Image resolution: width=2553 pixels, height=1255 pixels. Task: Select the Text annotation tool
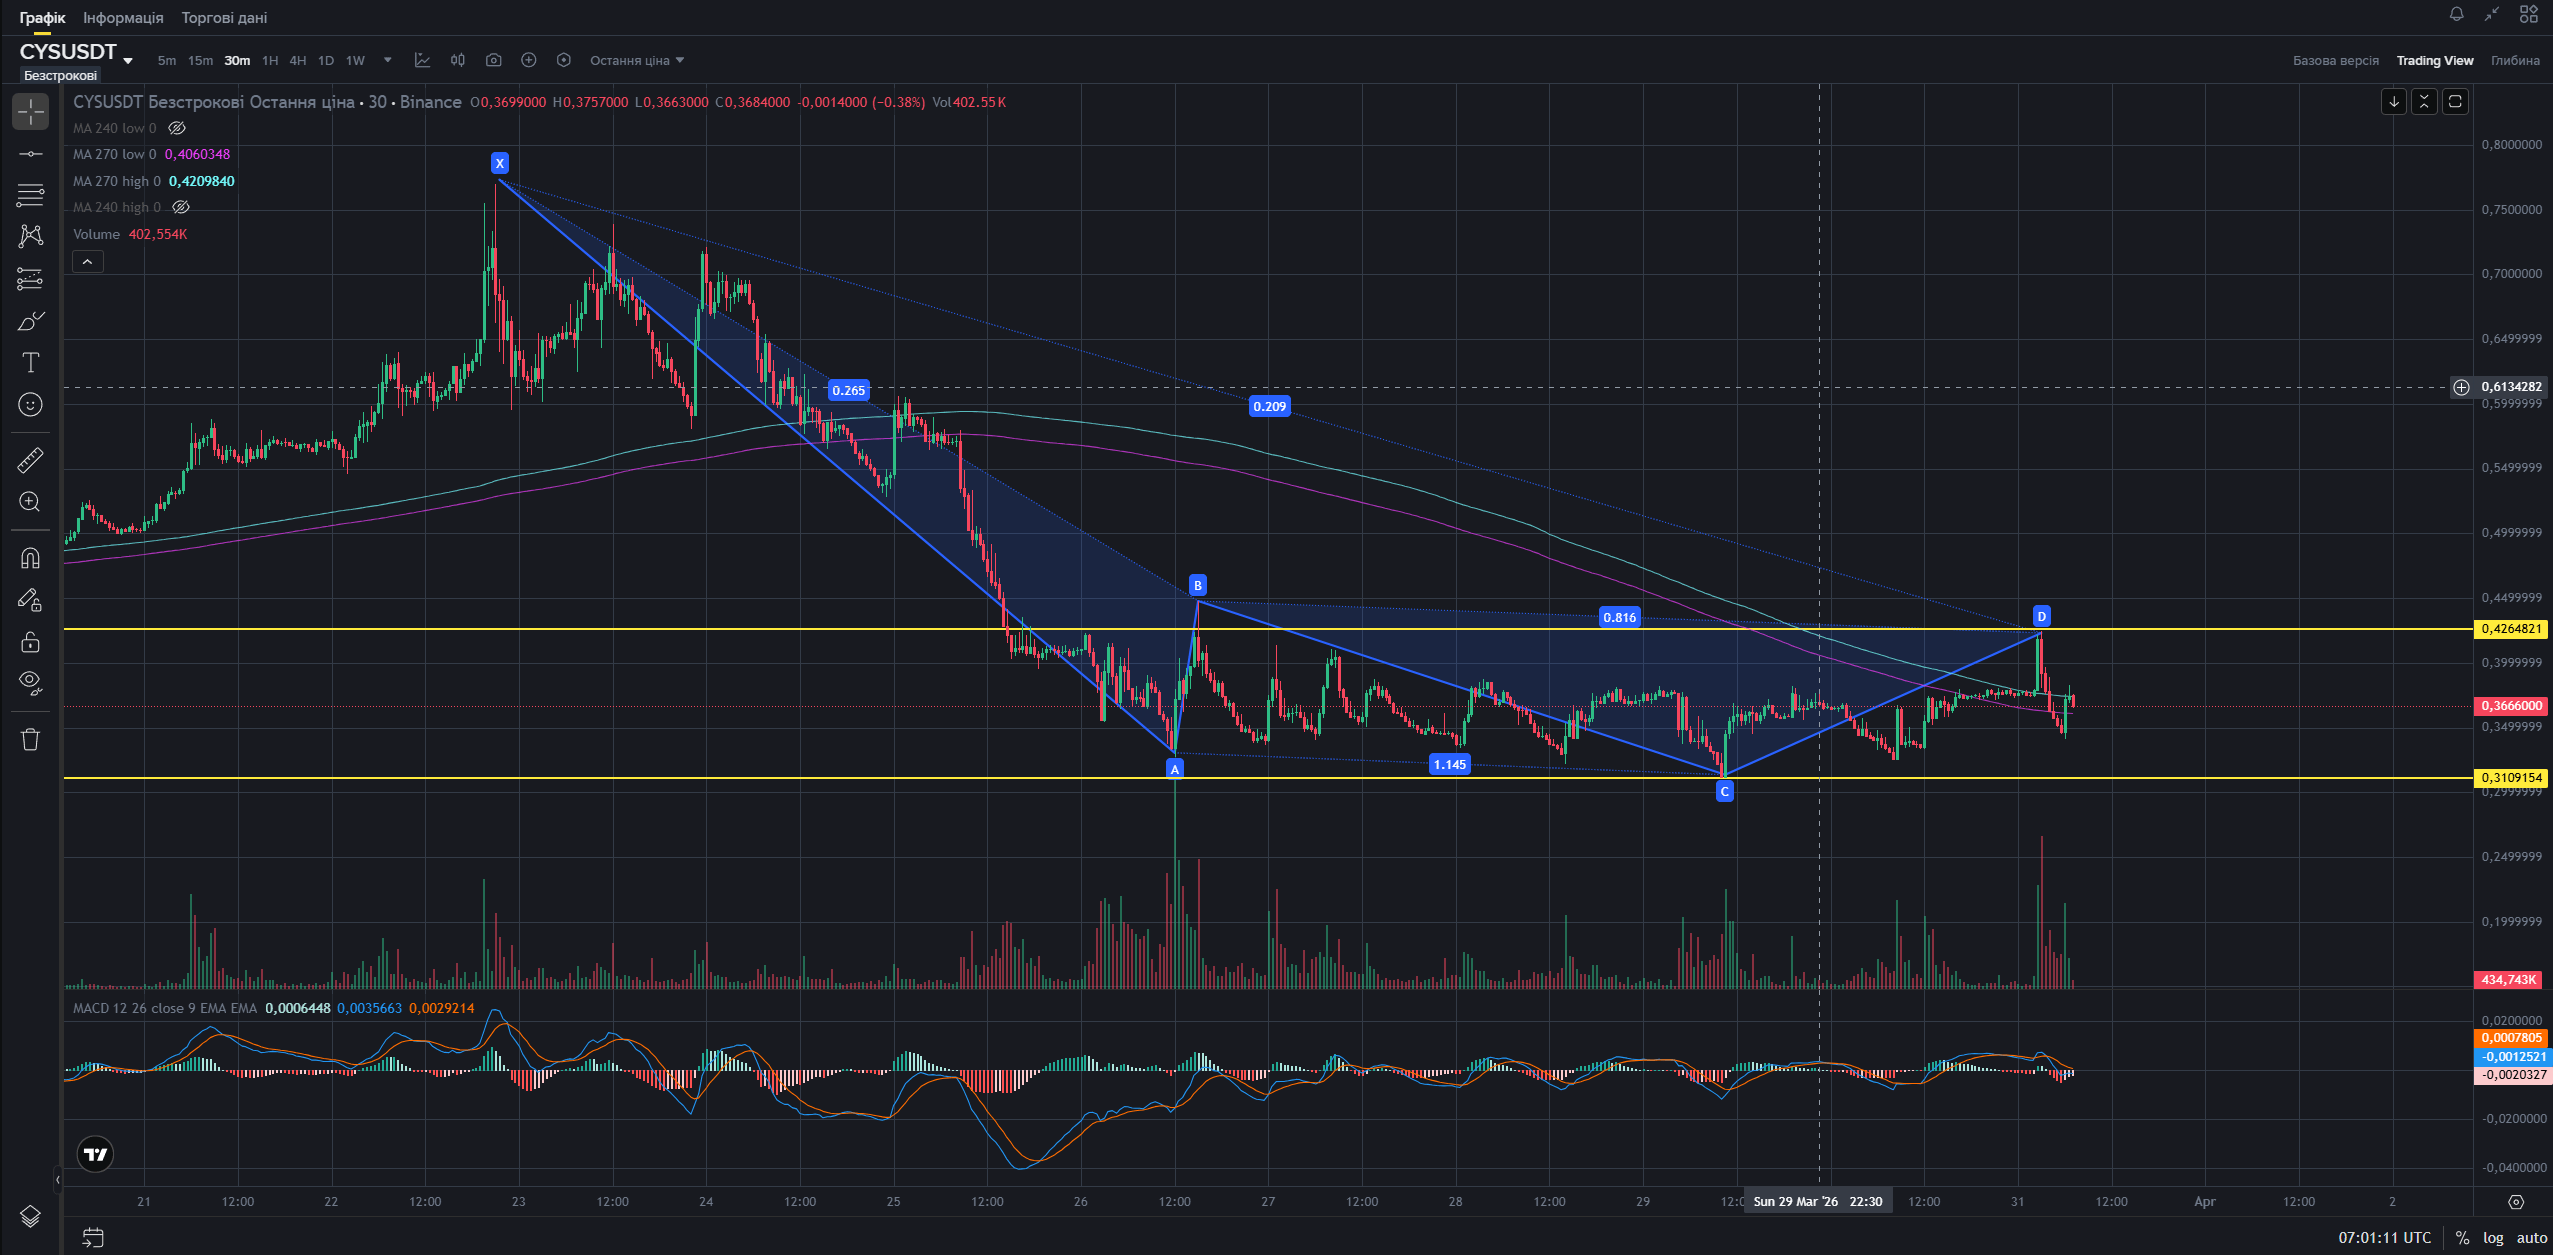click(30, 362)
